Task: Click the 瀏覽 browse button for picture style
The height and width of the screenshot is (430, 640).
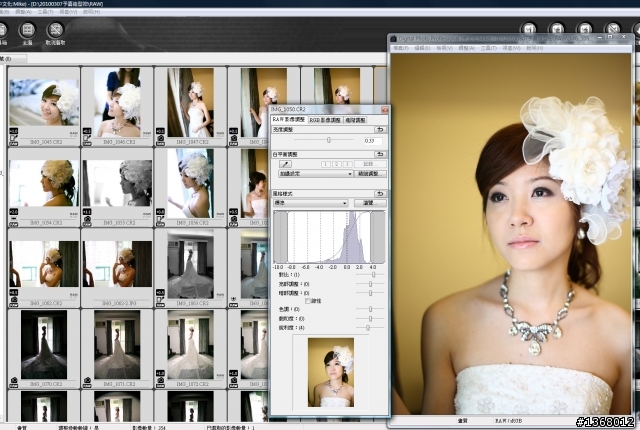Action: click(x=370, y=203)
